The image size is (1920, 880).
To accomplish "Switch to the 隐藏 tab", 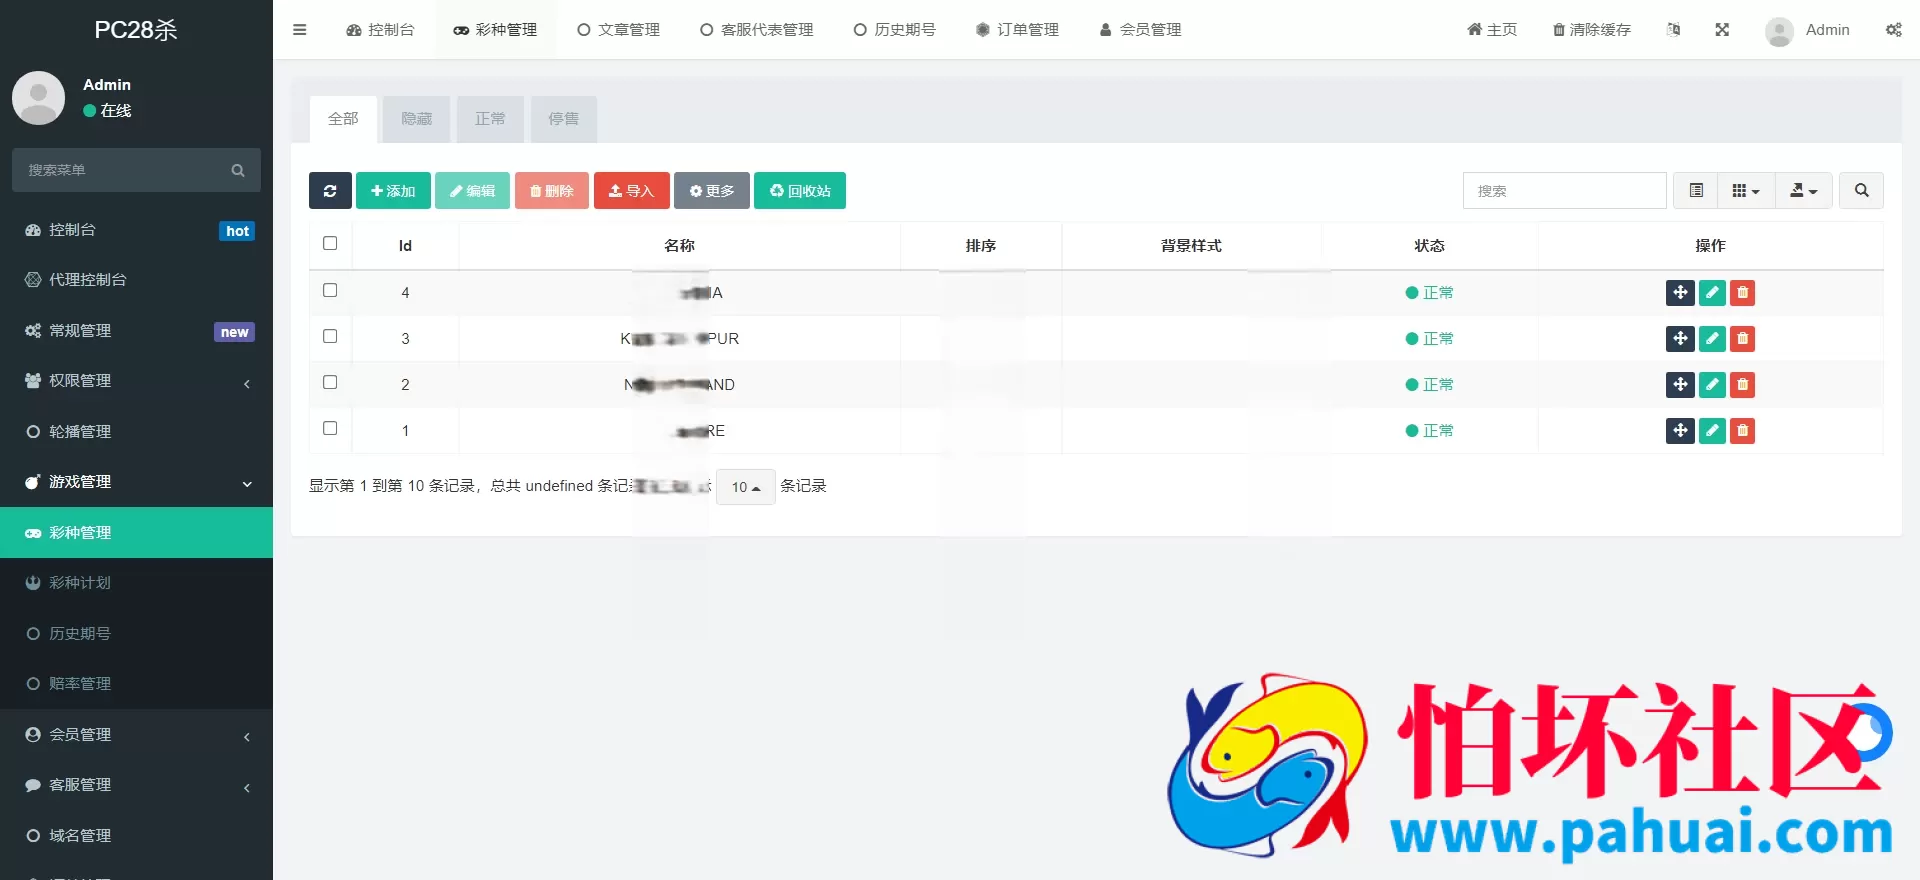I will (417, 119).
